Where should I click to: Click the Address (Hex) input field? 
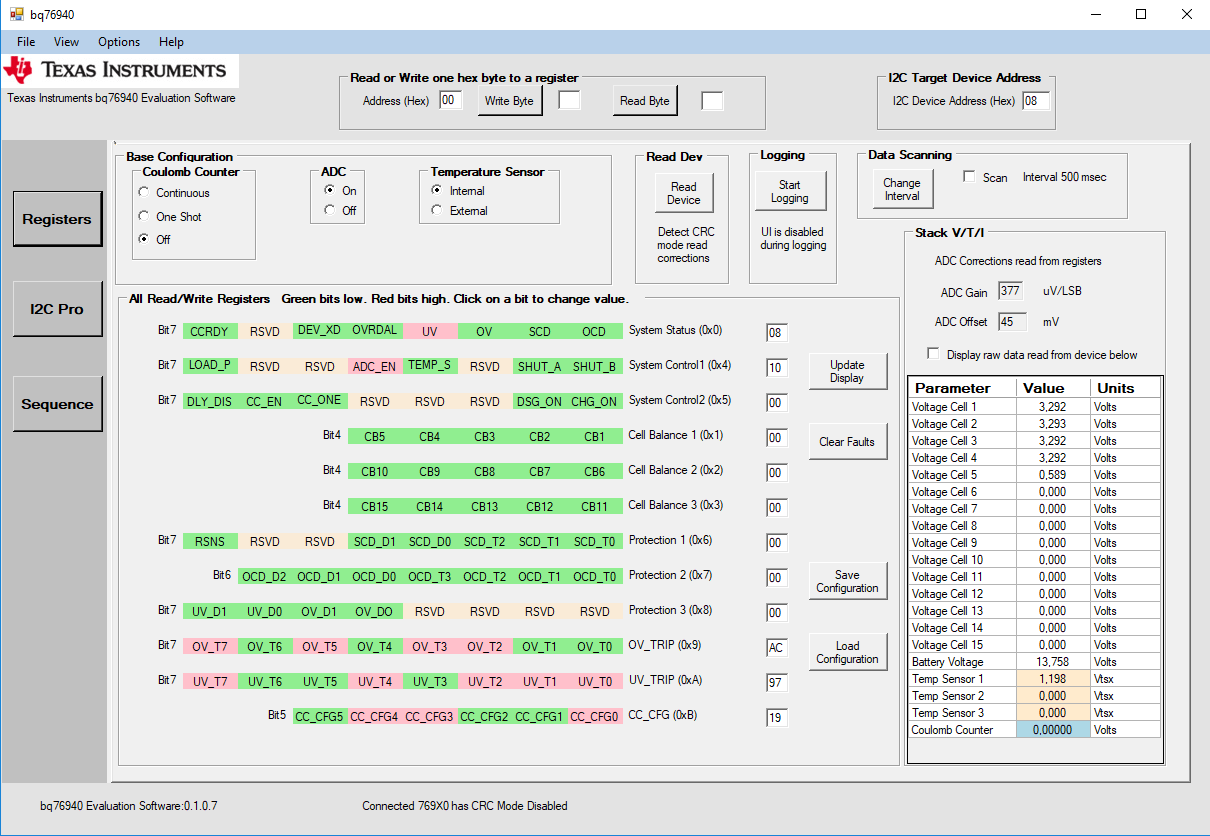click(x=451, y=100)
